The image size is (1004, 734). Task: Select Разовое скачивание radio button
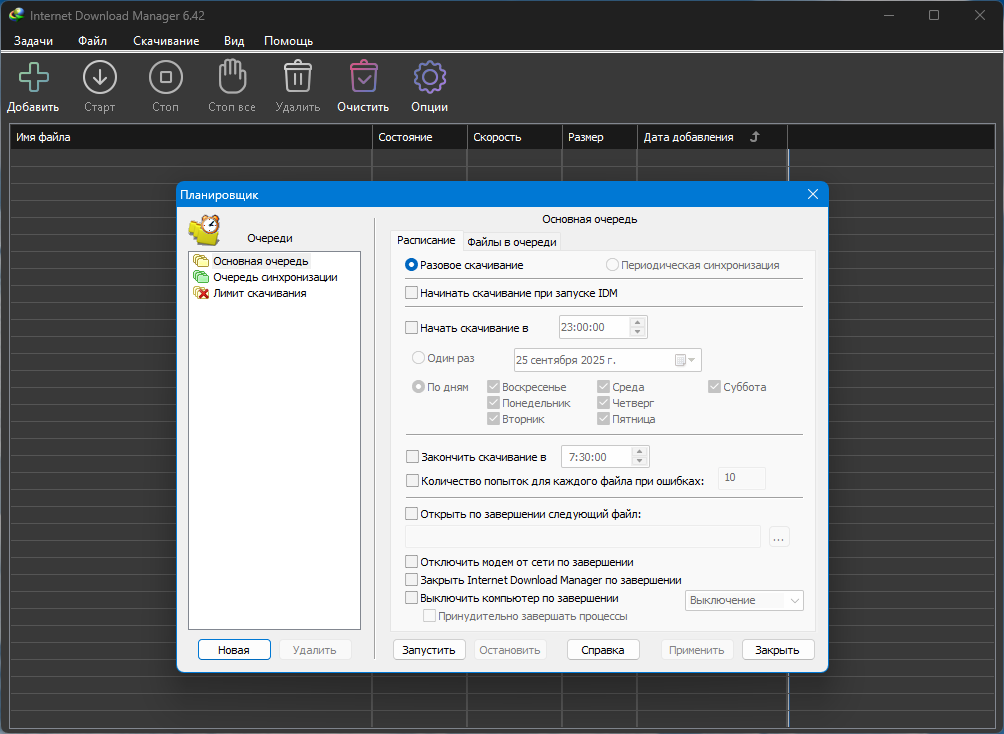coord(412,265)
